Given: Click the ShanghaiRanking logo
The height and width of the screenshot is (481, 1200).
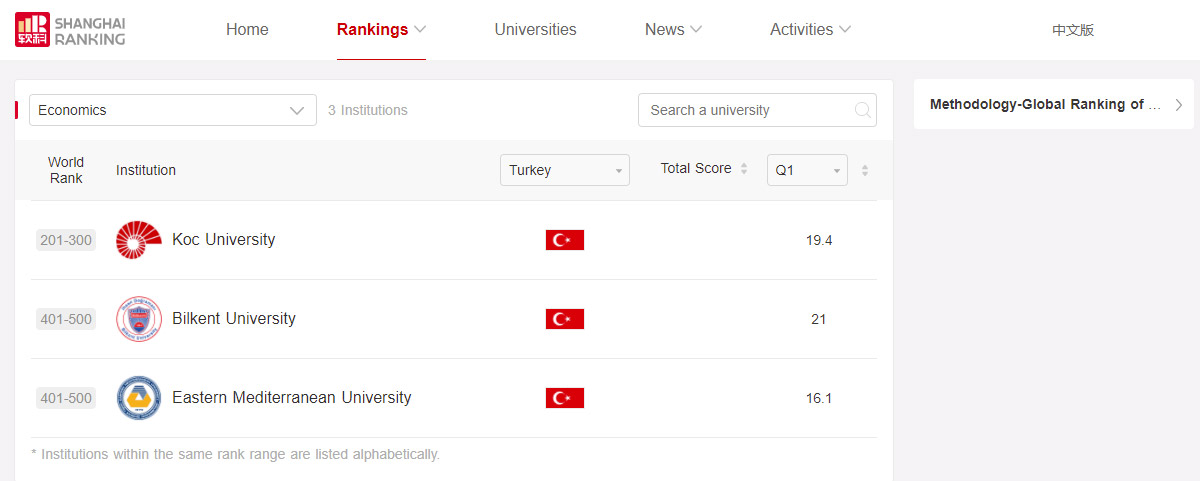Looking at the screenshot, I should (x=70, y=30).
